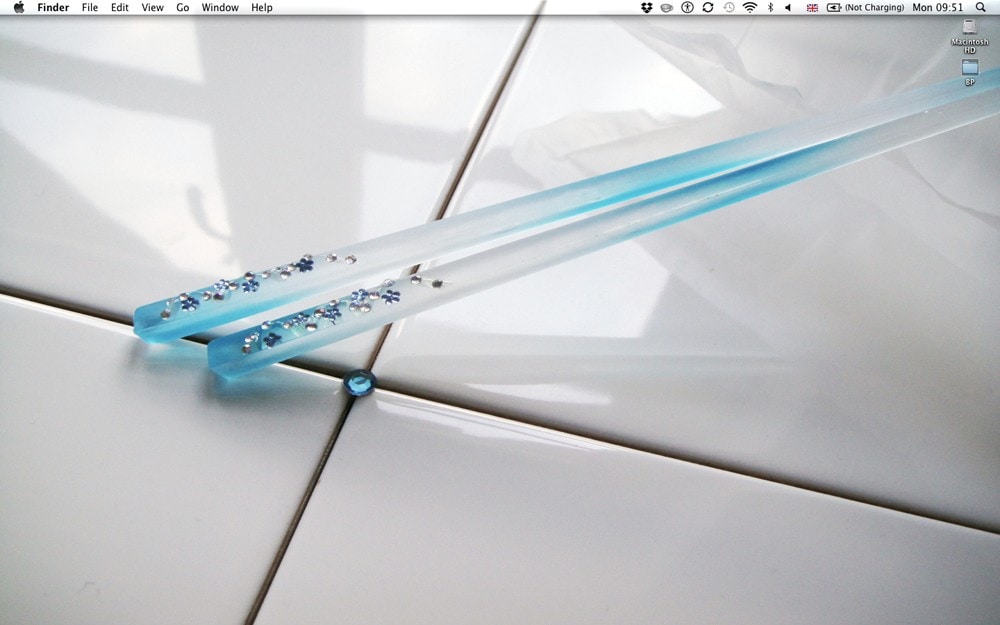Select the BP folder on desktop

[x=969, y=68]
